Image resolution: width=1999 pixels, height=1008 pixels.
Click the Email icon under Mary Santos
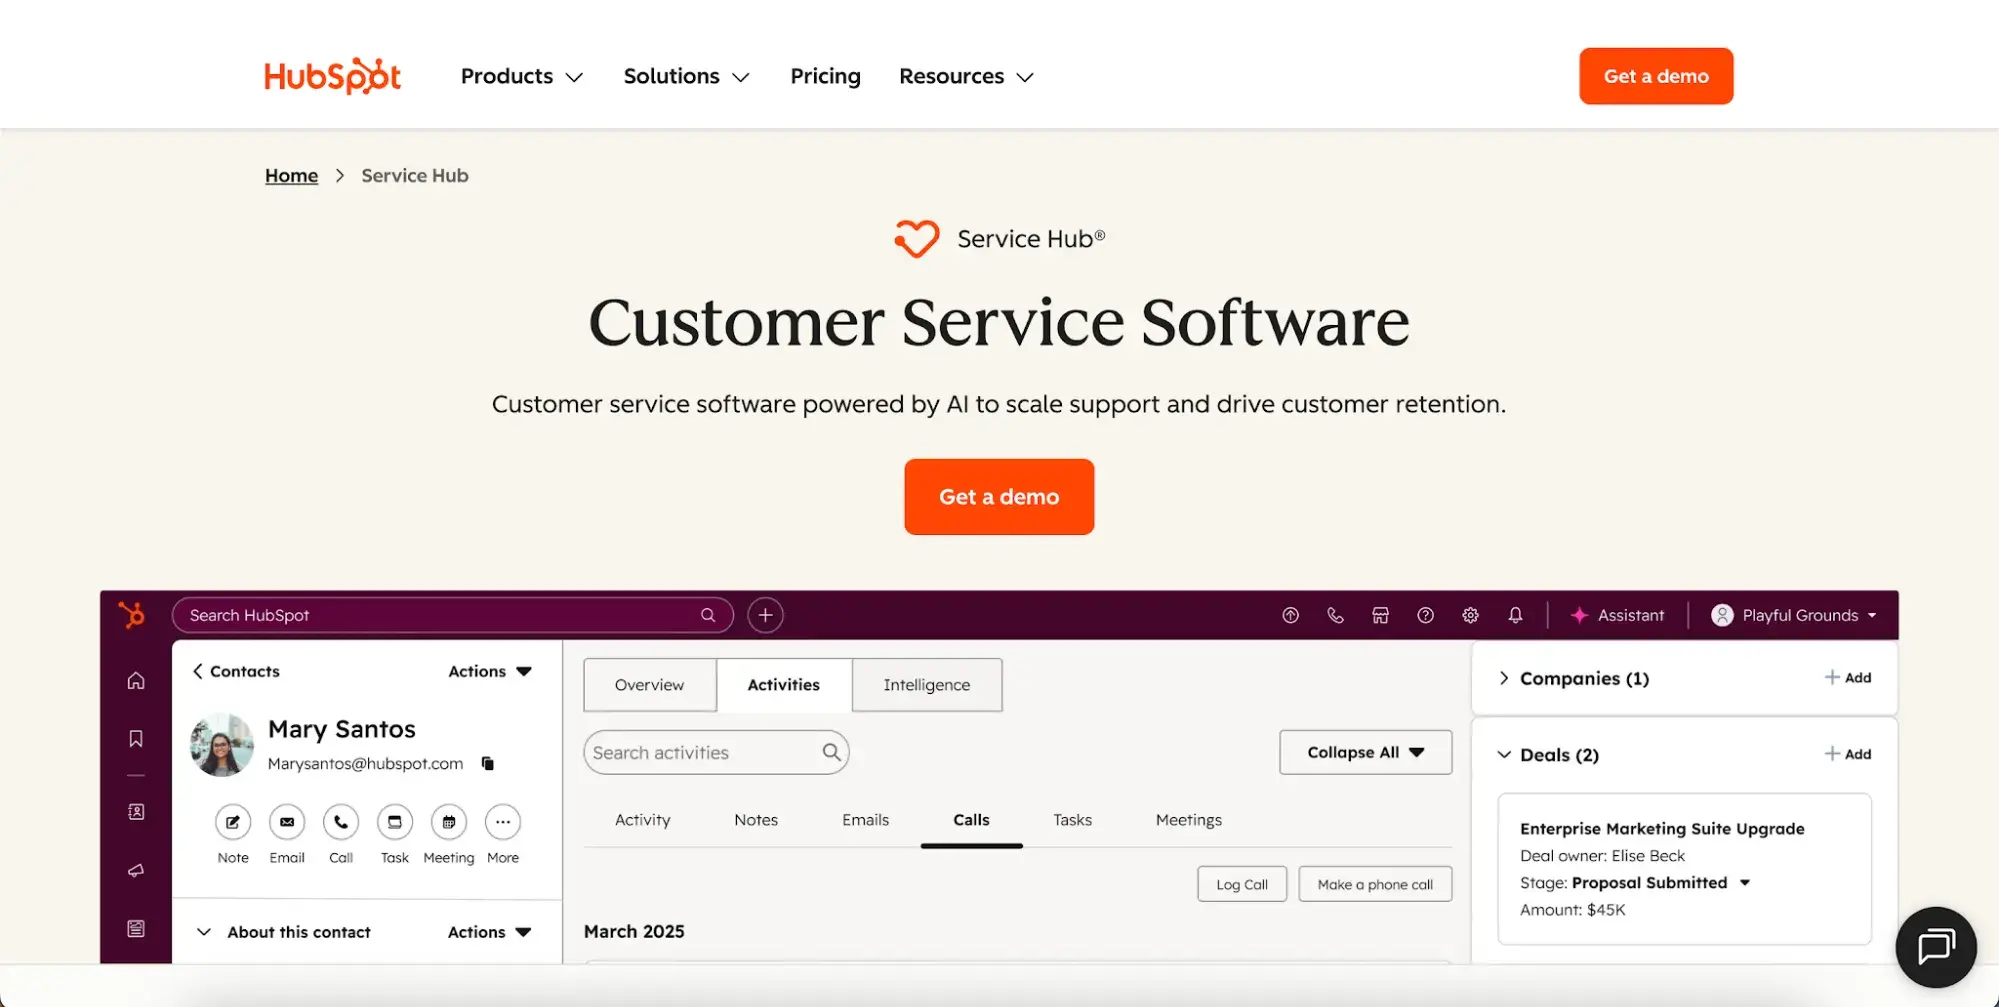point(287,822)
